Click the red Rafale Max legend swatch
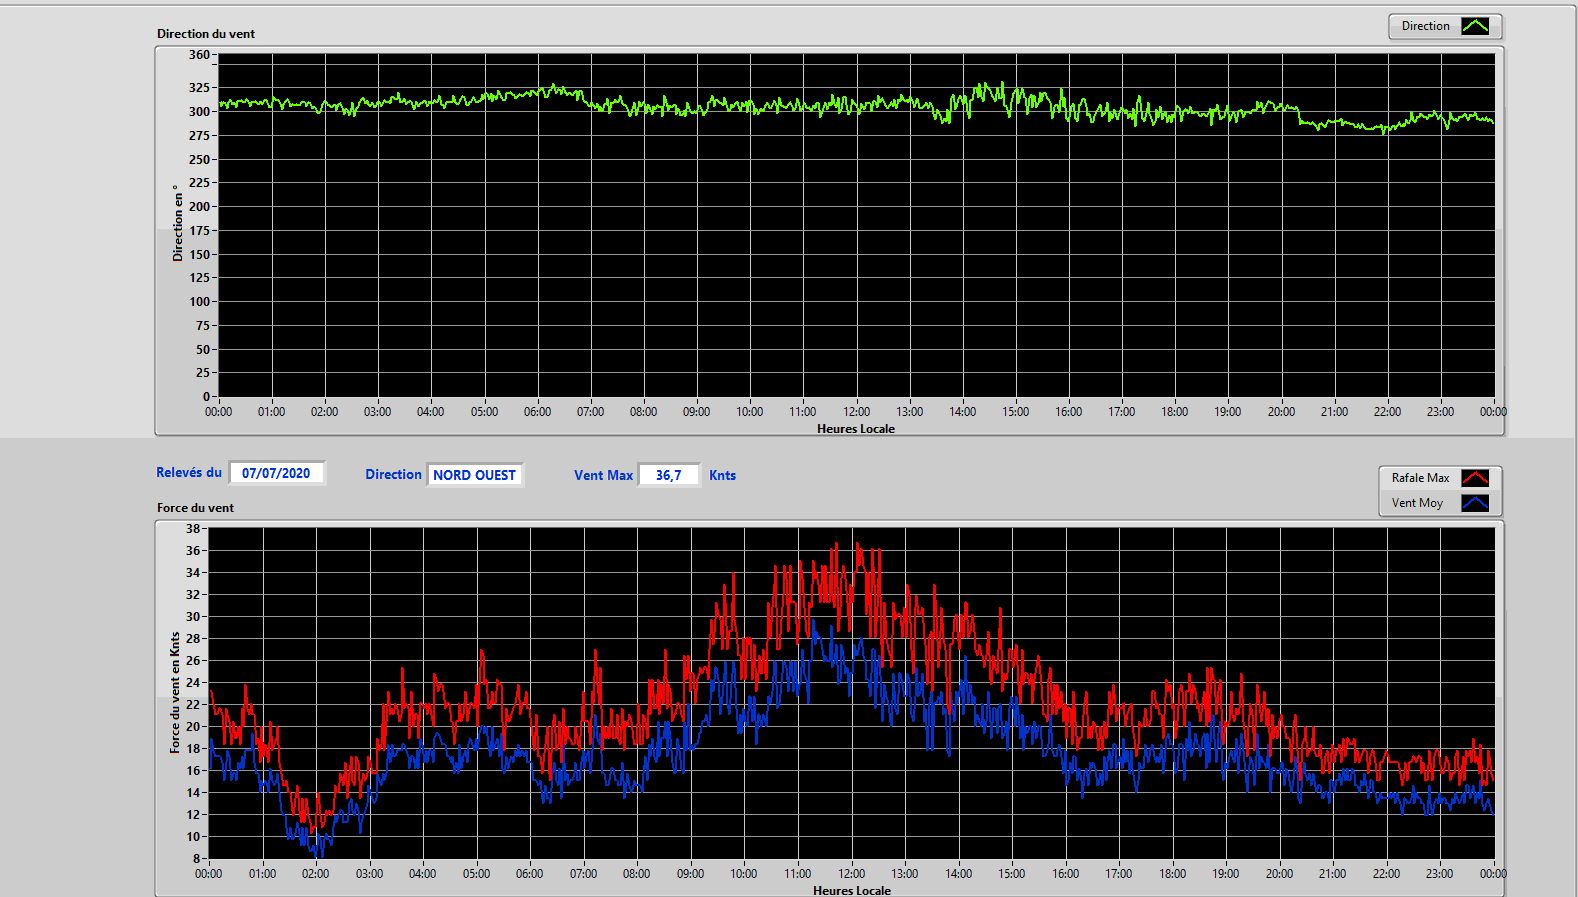 point(1475,478)
